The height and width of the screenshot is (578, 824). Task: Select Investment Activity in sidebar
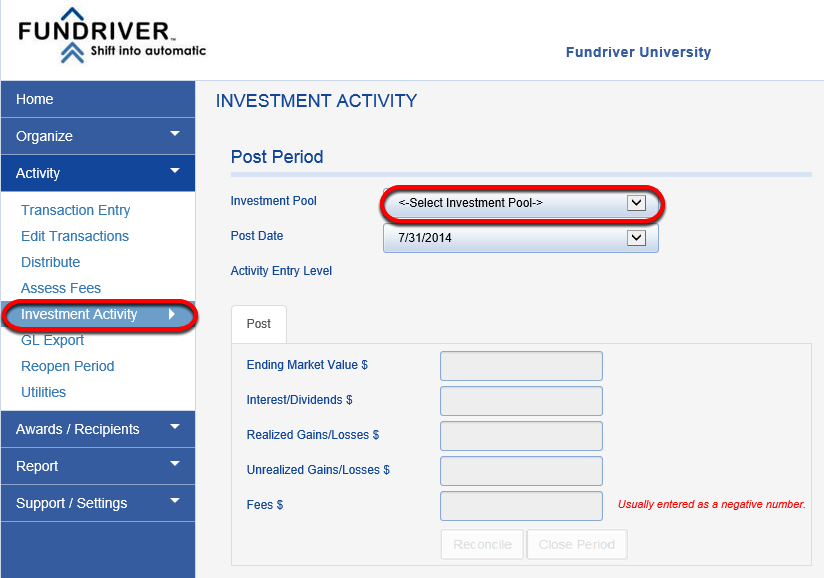[x=99, y=314]
